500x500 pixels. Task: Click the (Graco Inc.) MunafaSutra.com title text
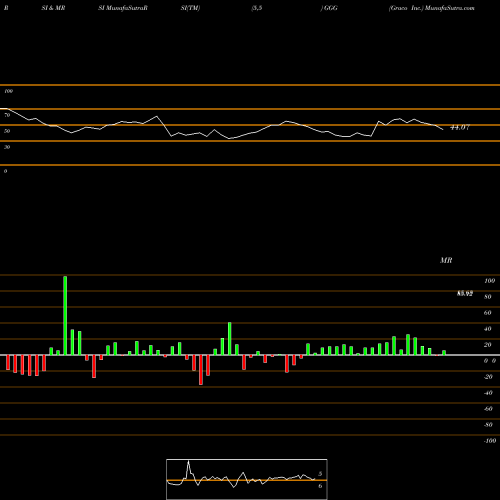point(432,8)
